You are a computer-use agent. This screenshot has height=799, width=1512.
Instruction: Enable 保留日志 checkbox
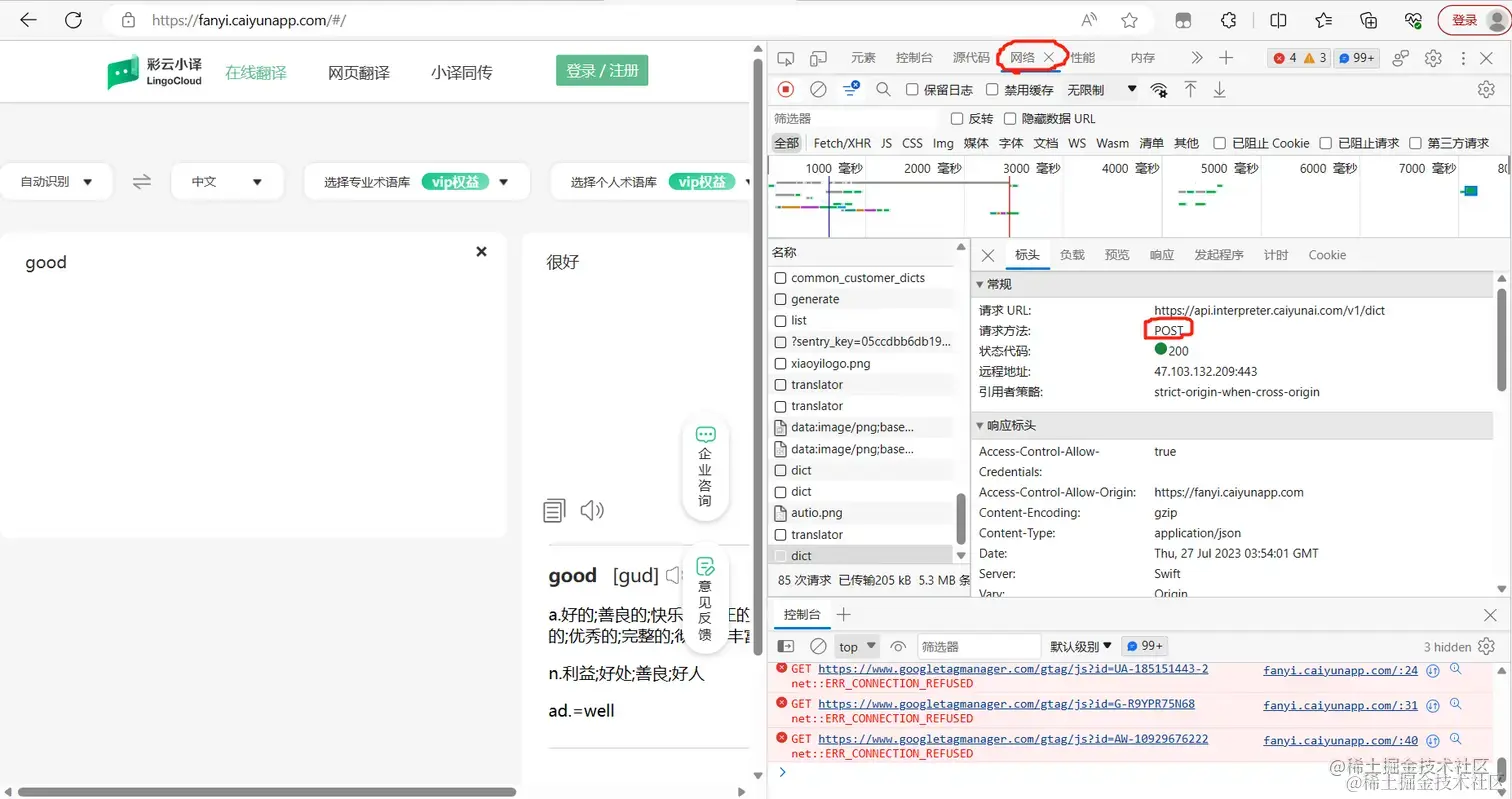pyautogui.click(x=912, y=90)
